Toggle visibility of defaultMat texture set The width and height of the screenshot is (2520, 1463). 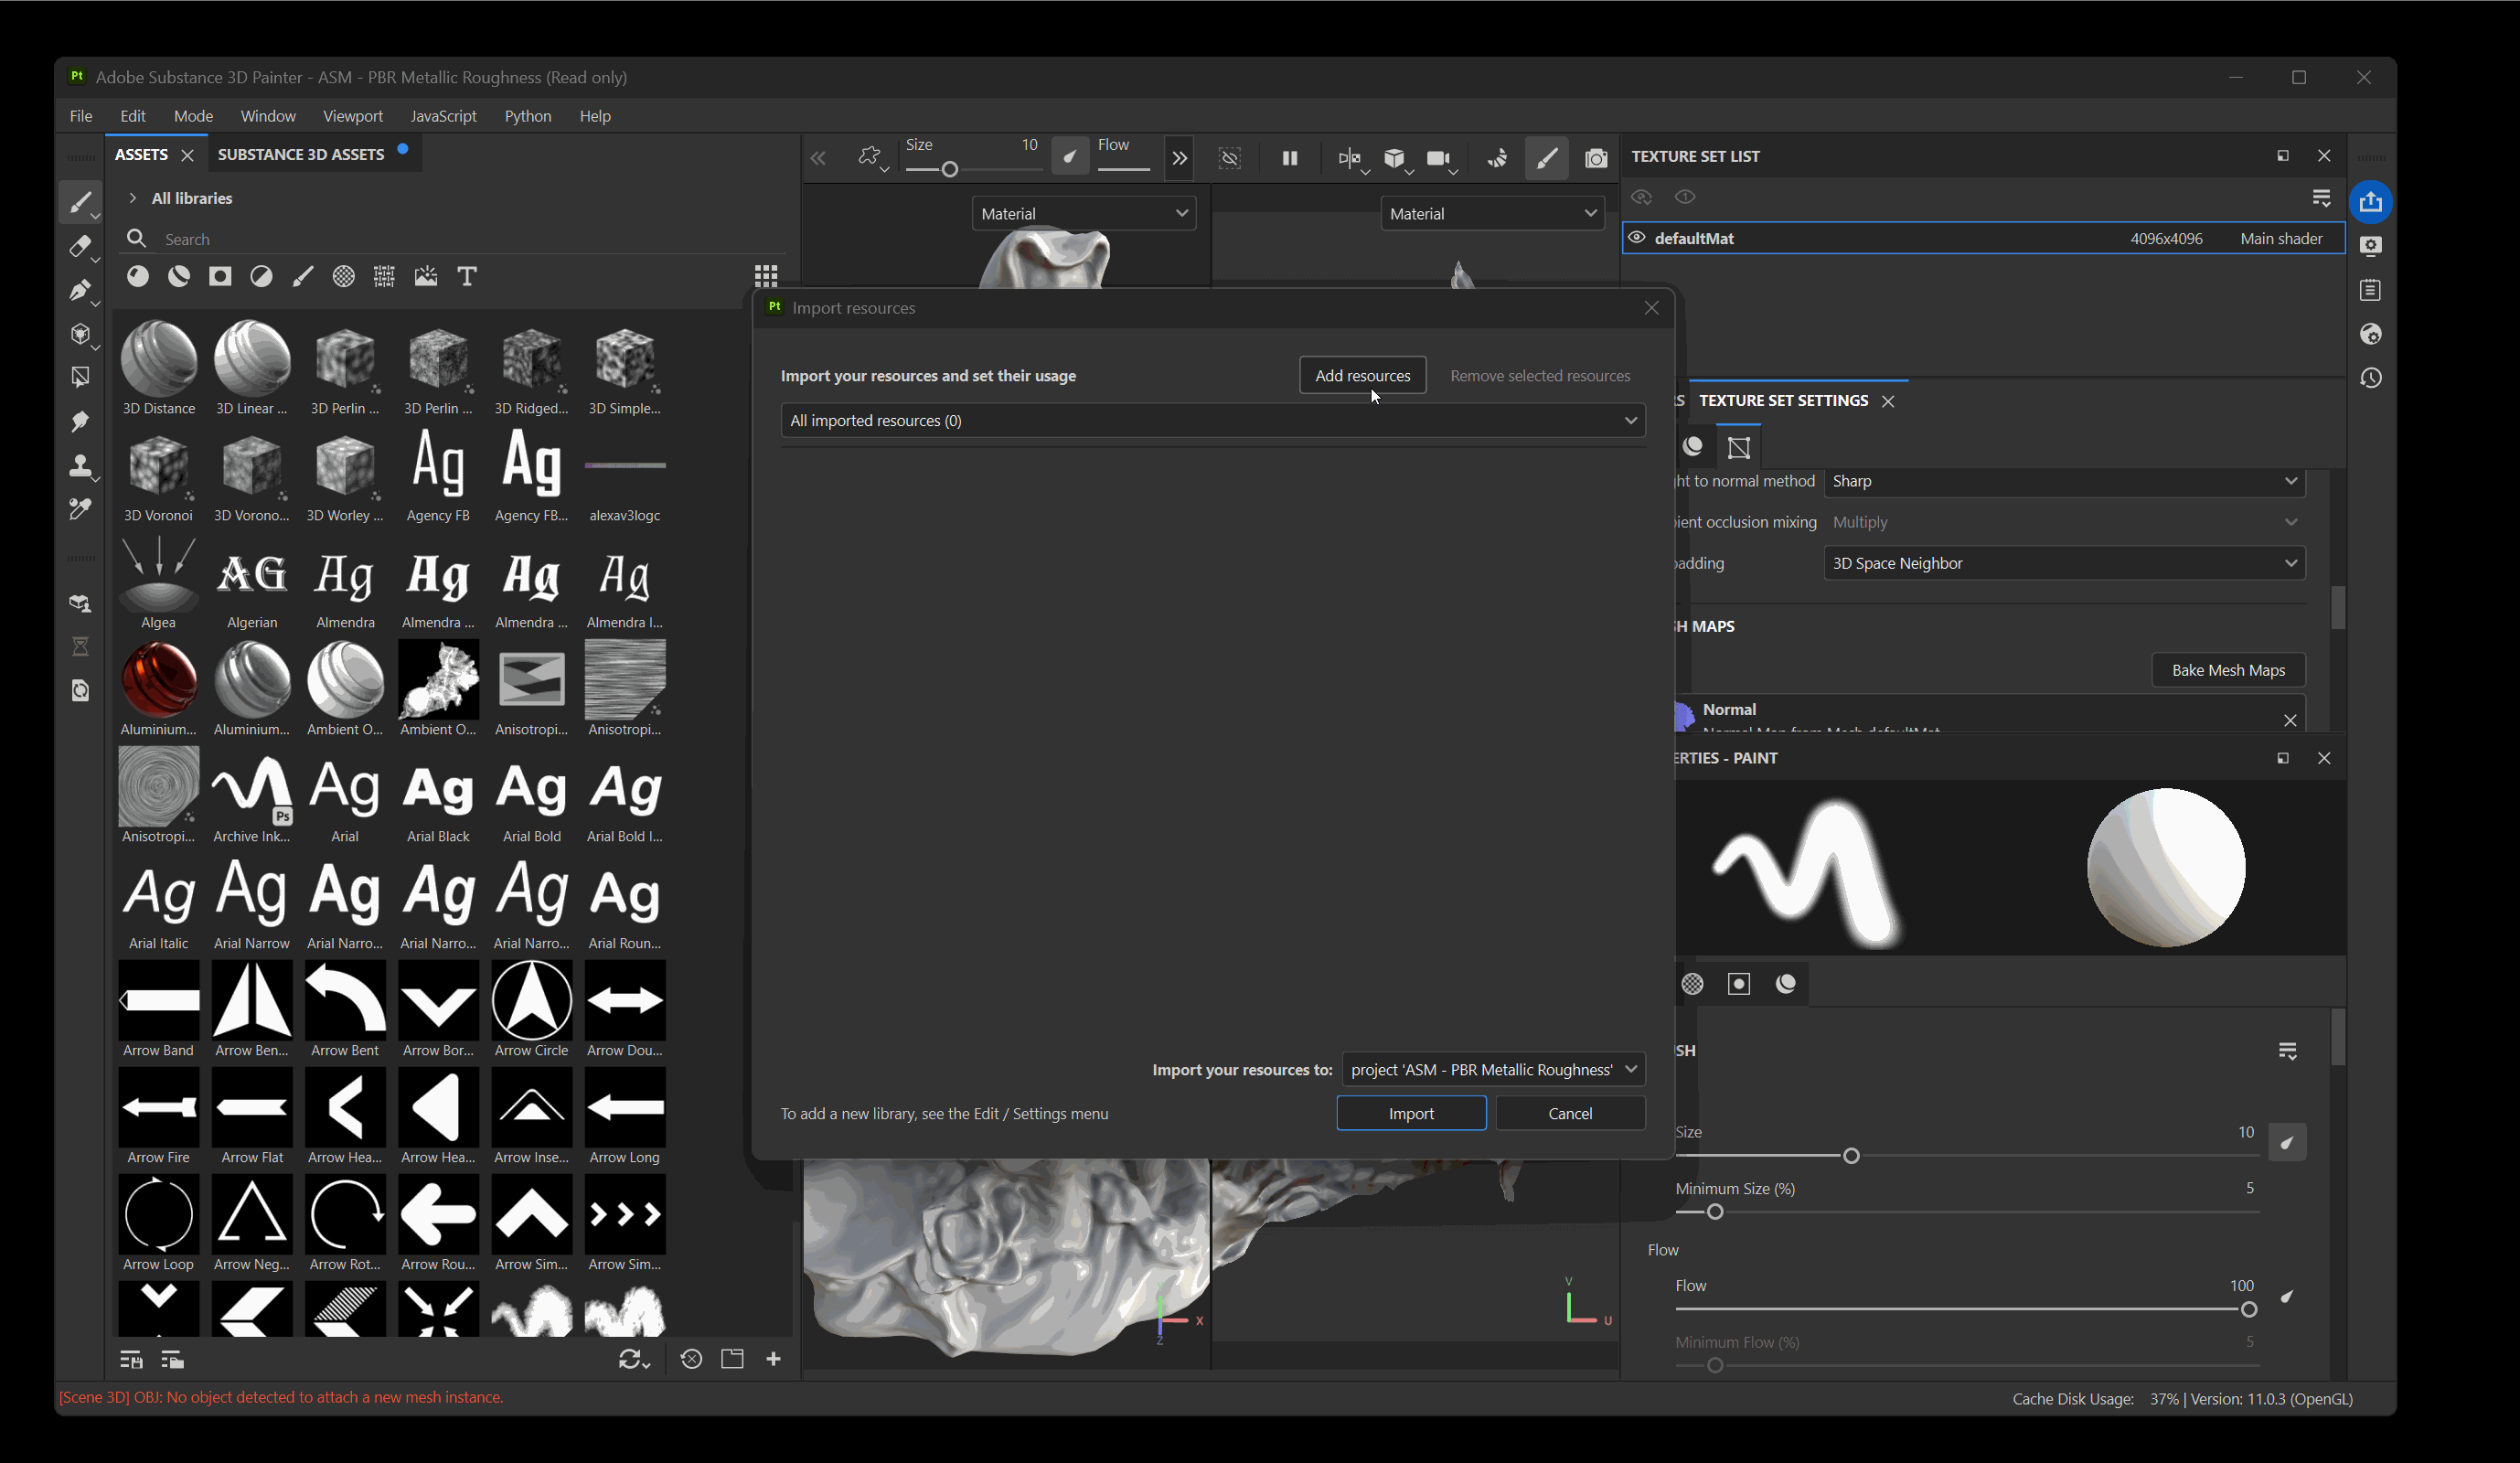coord(1637,238)
